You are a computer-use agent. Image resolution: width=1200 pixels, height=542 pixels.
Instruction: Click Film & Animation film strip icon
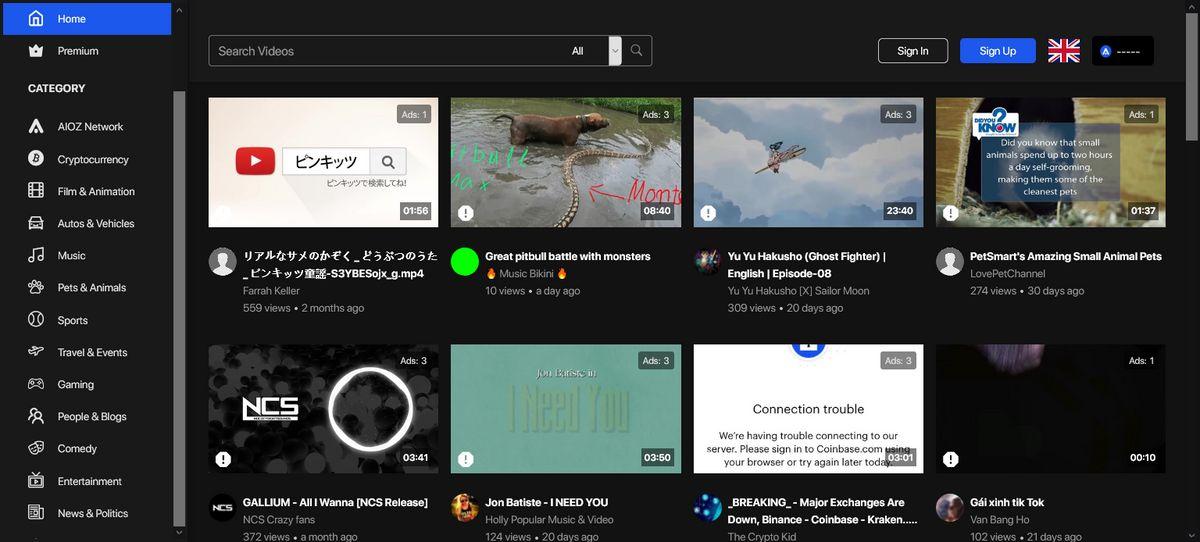36,191
